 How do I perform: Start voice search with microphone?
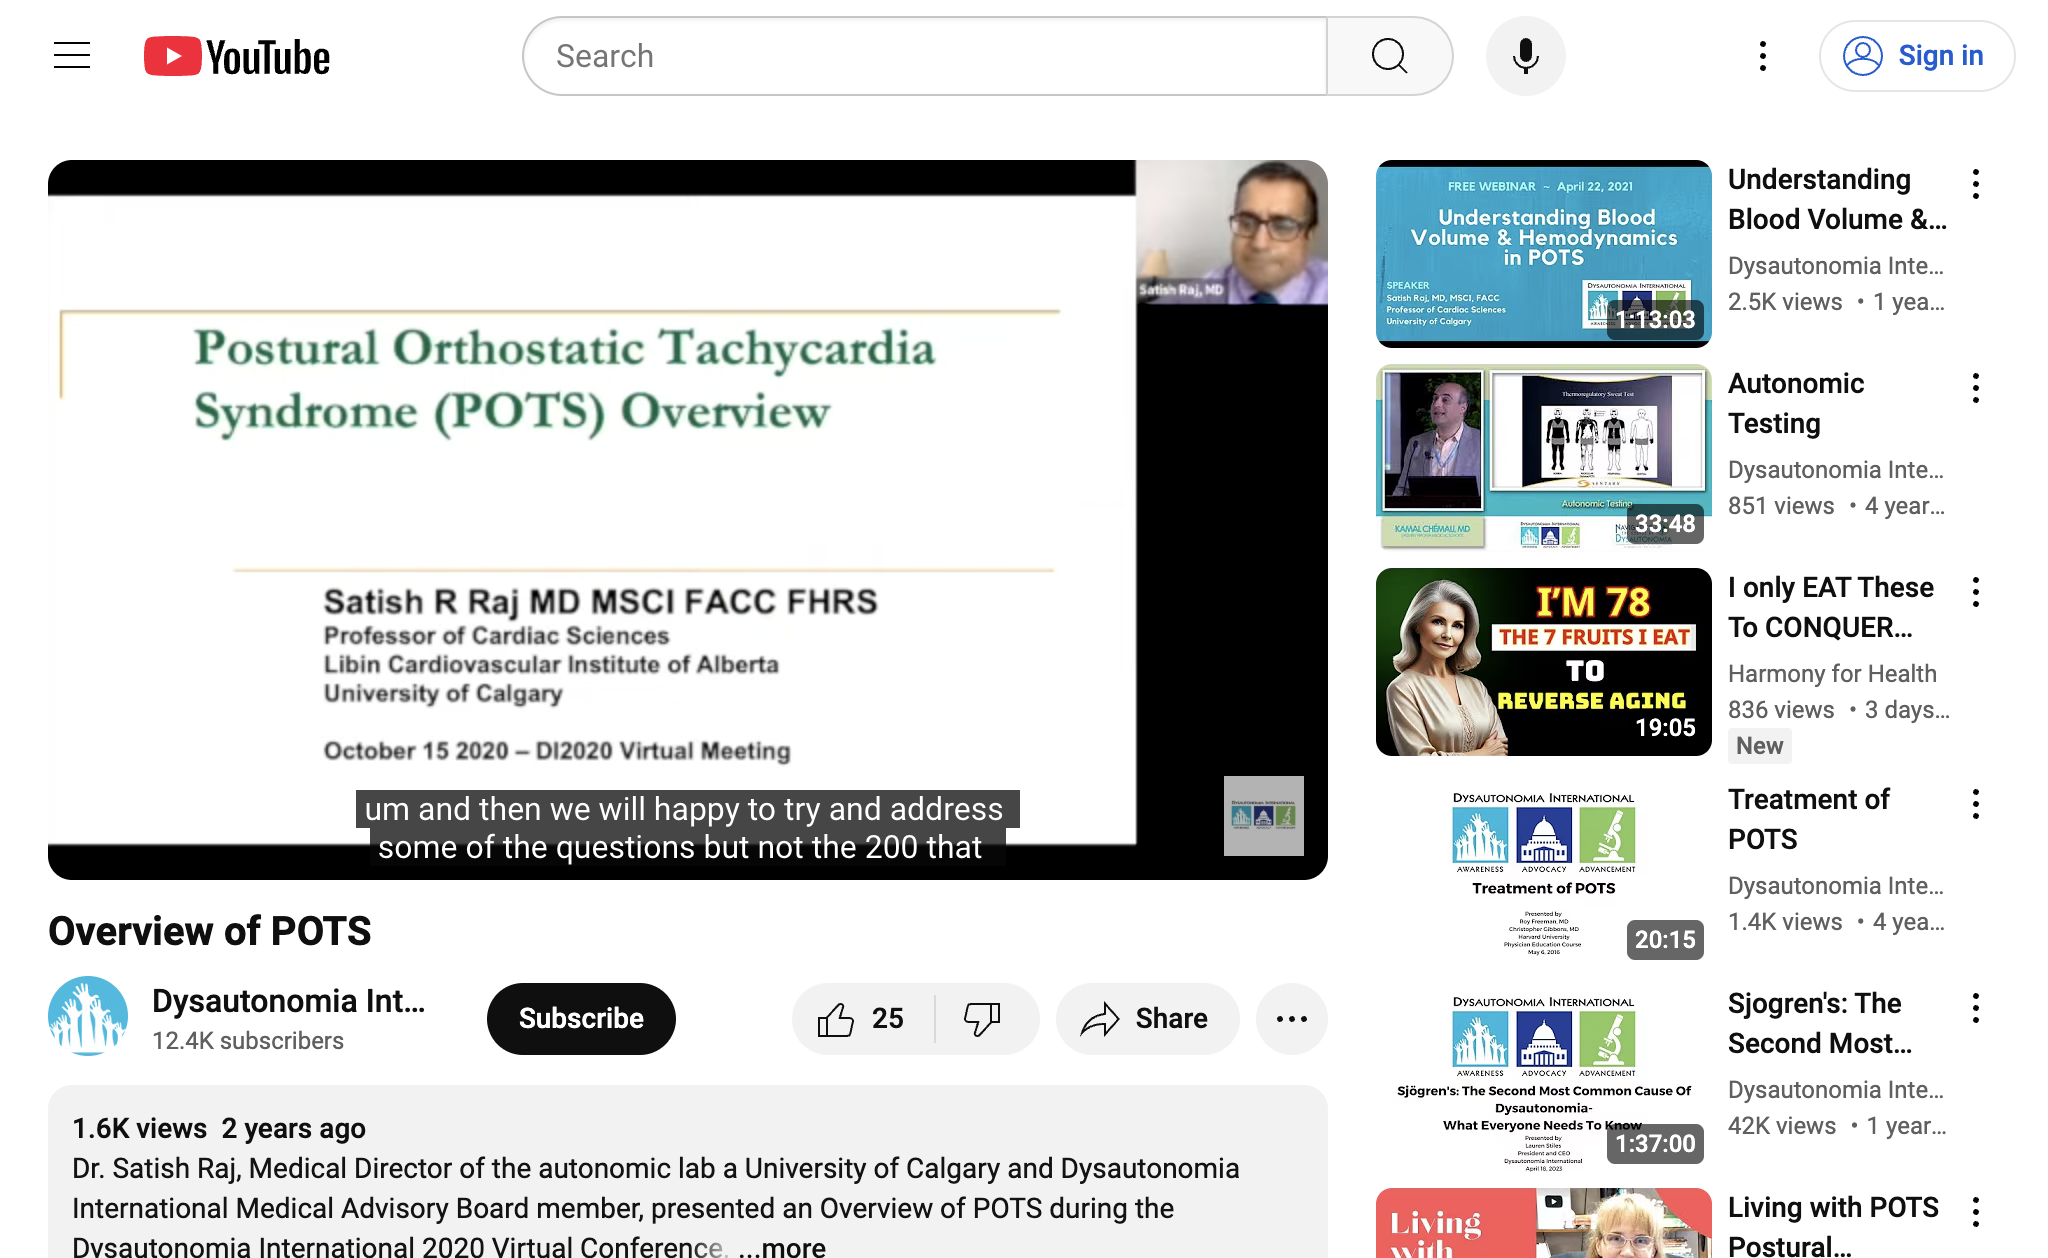pyautogui.click(x=1525, y=56)
